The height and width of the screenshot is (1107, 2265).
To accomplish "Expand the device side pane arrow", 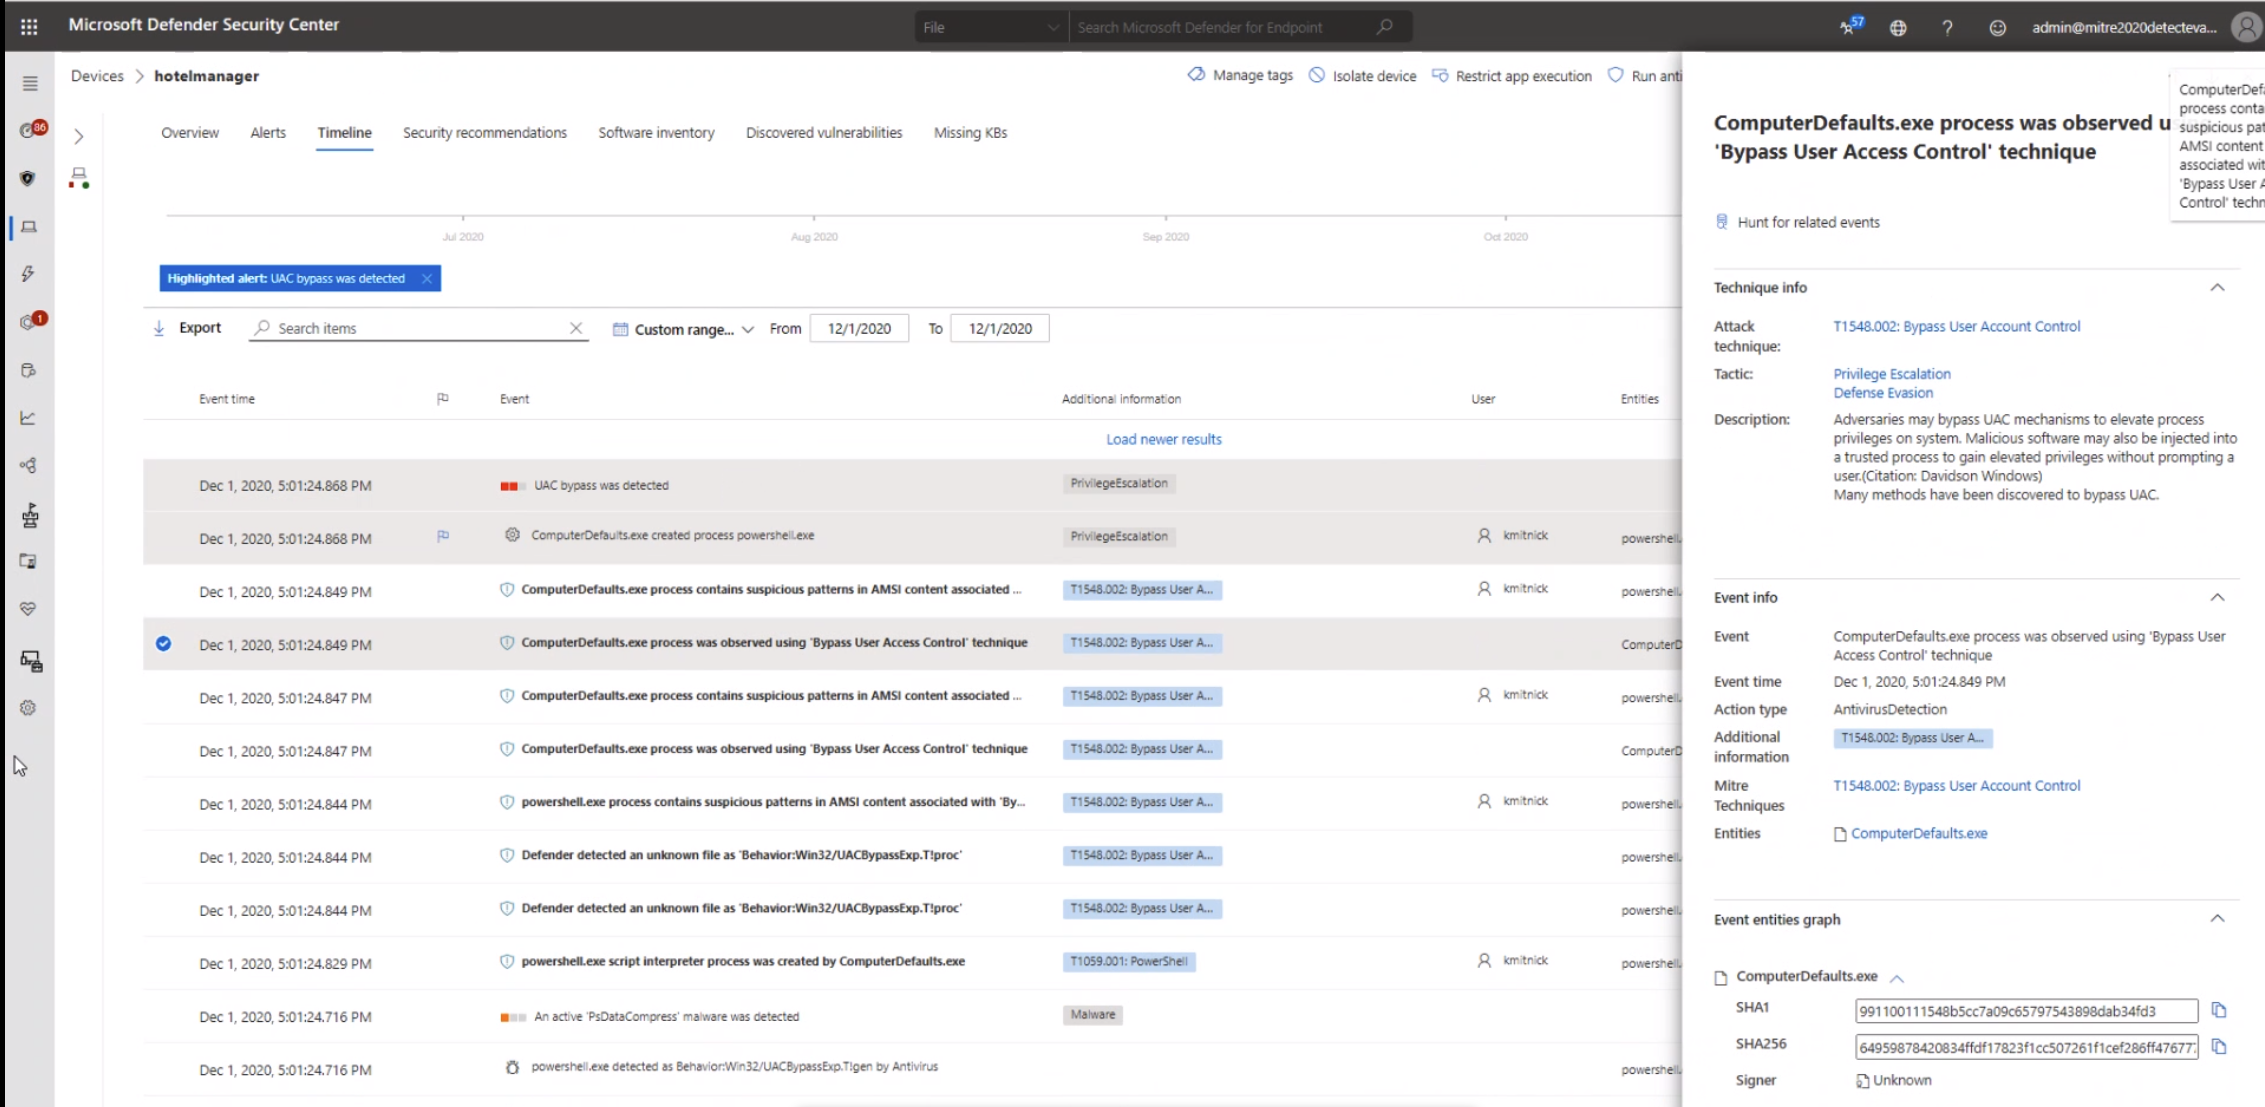I will (79, 136).
